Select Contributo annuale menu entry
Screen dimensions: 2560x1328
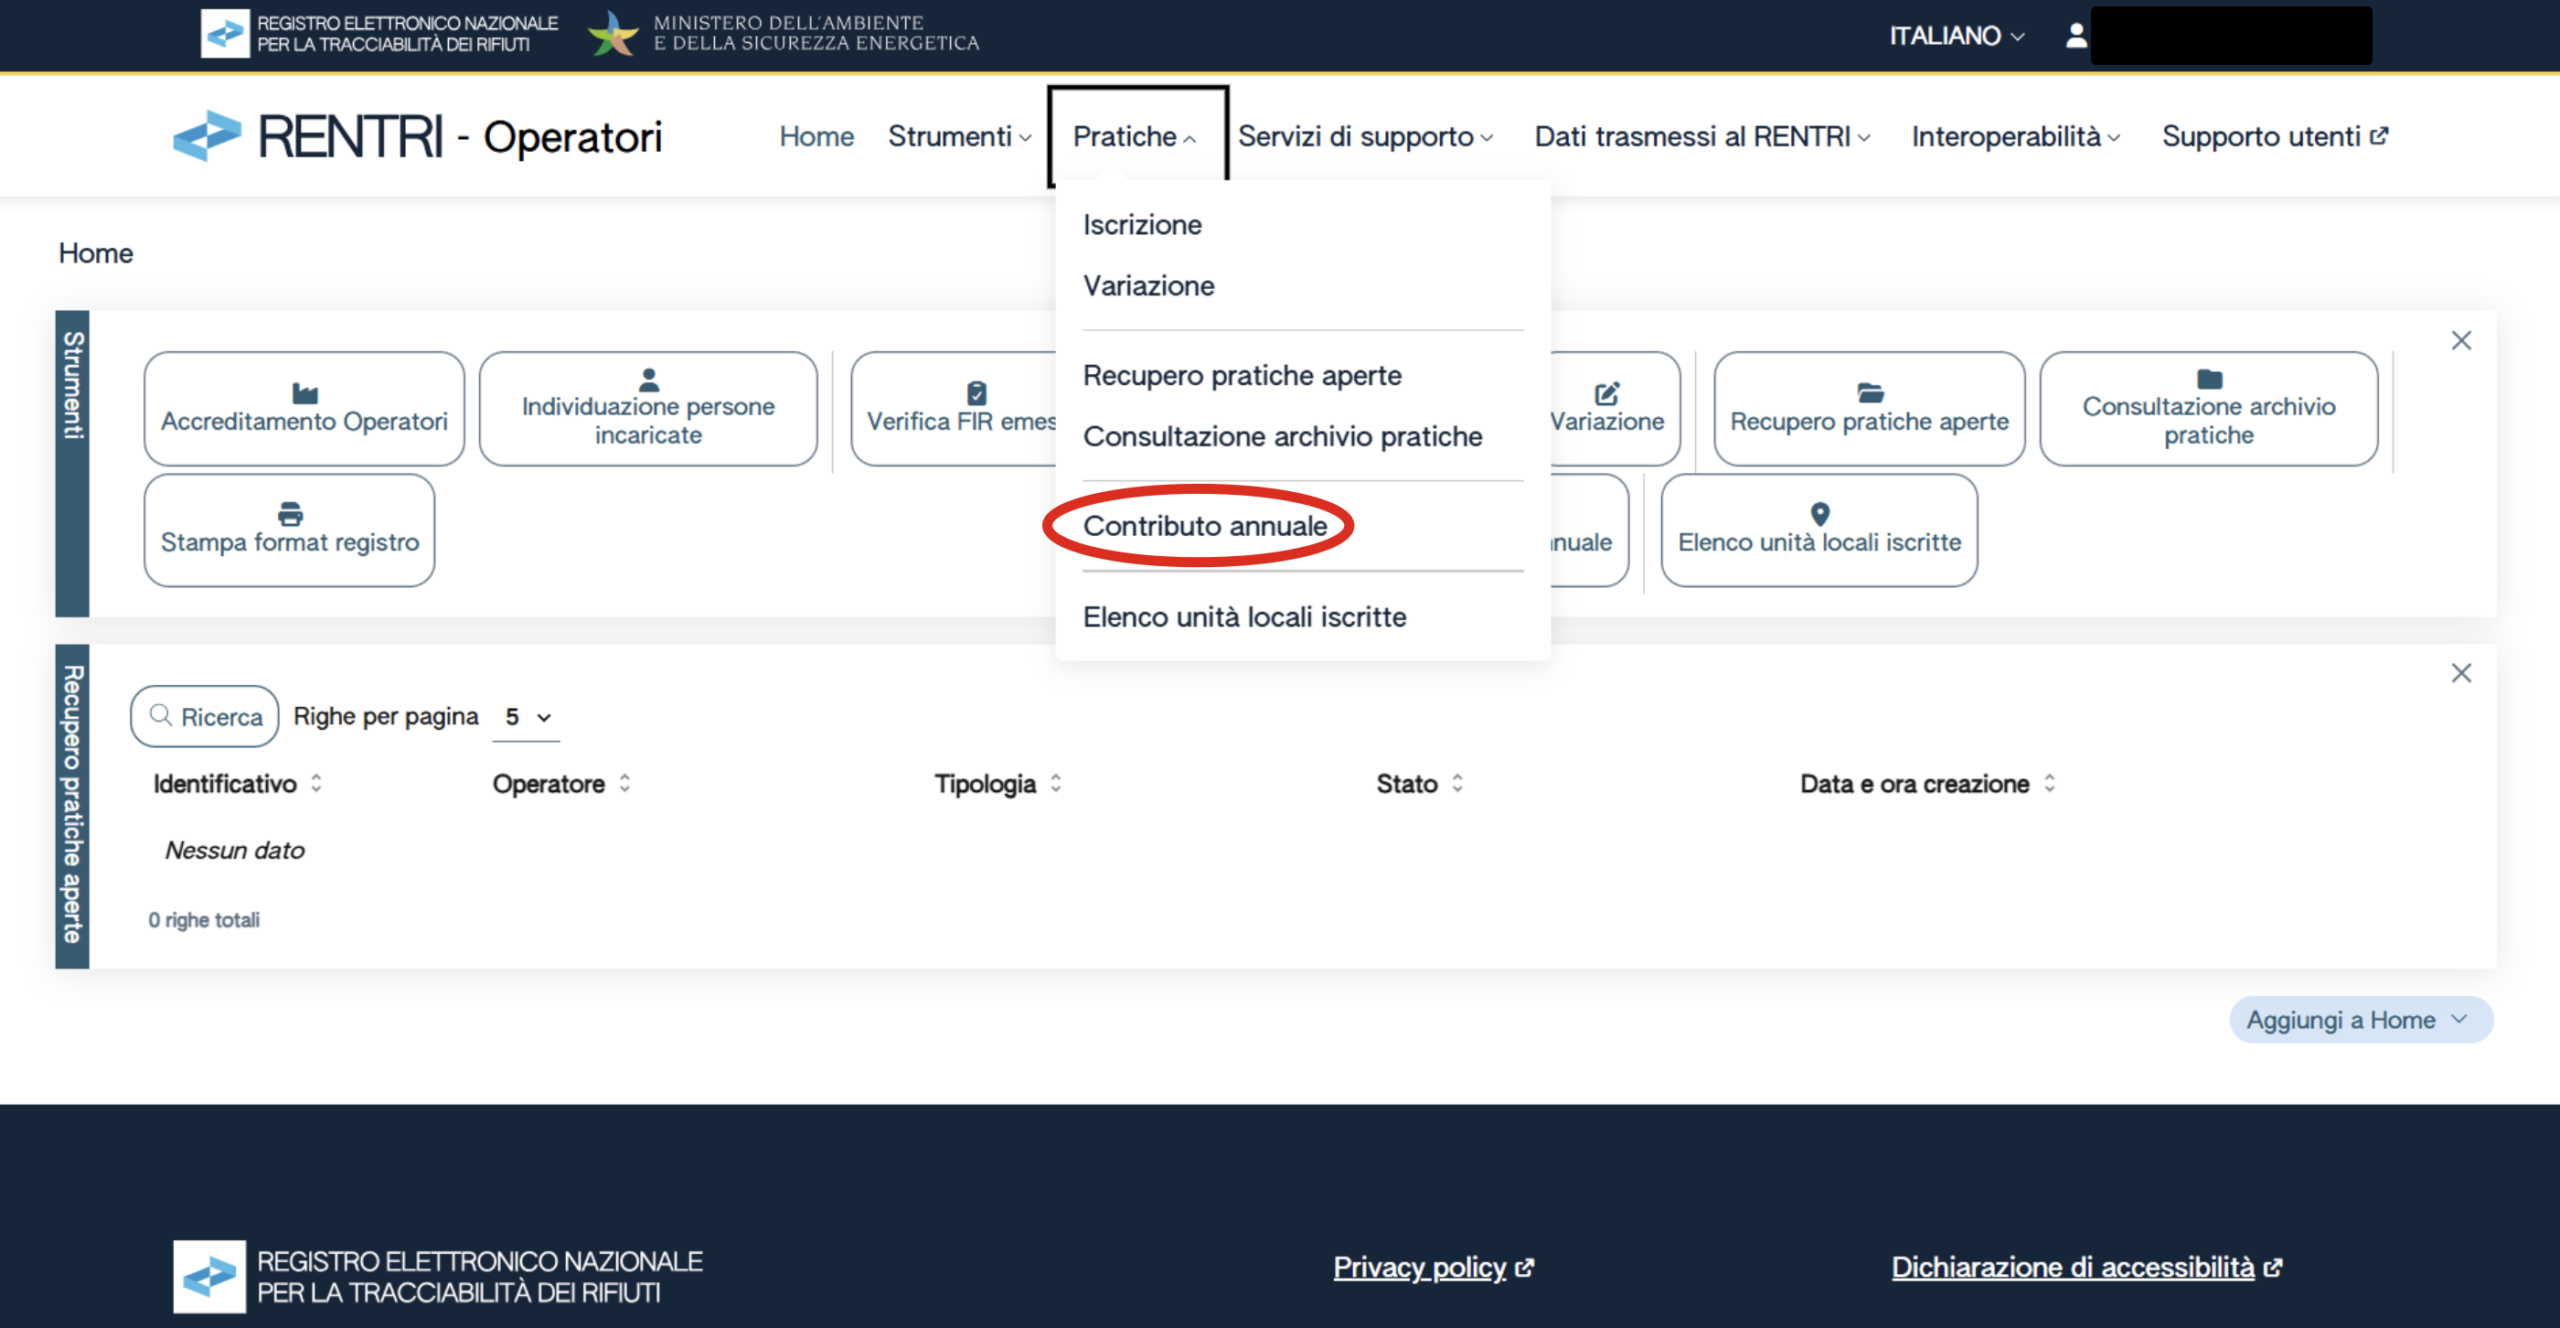pos(1205,526)
